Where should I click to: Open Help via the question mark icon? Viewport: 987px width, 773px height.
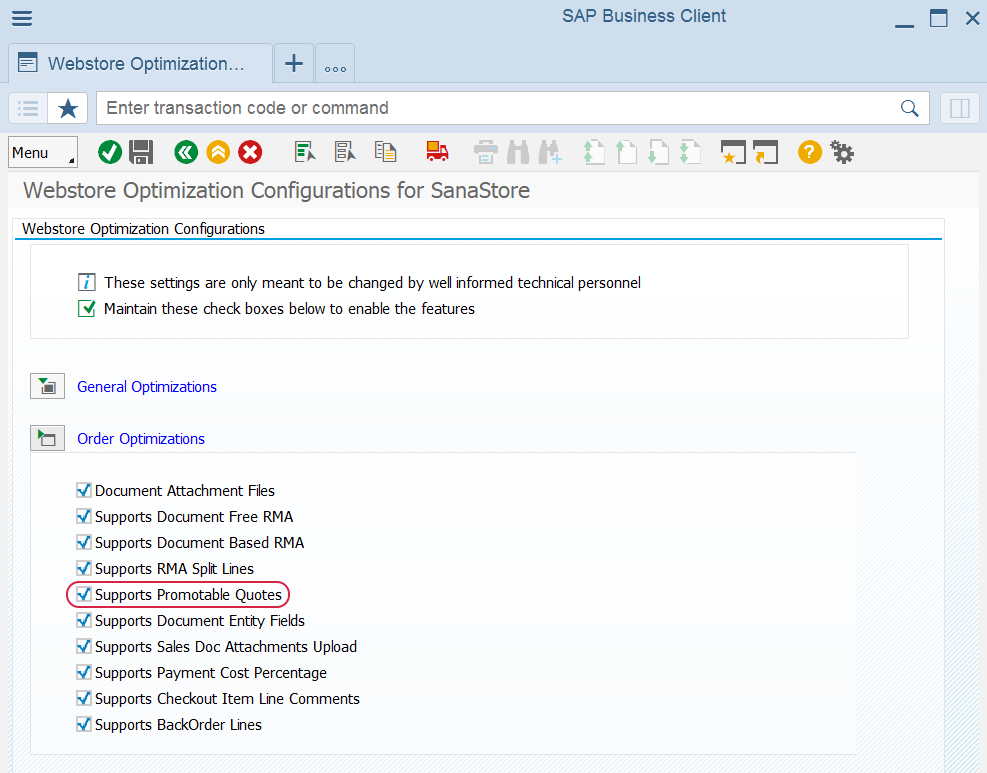(809, 152)
